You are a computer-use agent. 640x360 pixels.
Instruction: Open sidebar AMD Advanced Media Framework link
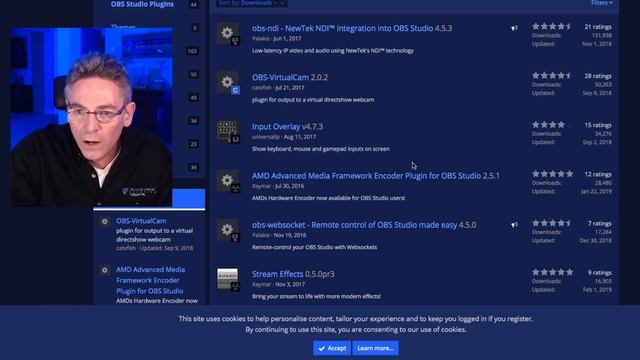point(150,280)
